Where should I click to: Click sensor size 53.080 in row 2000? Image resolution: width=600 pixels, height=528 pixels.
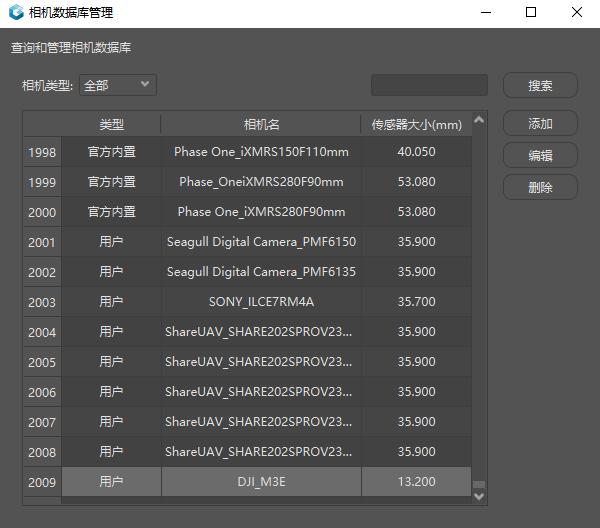click(416, 212)
